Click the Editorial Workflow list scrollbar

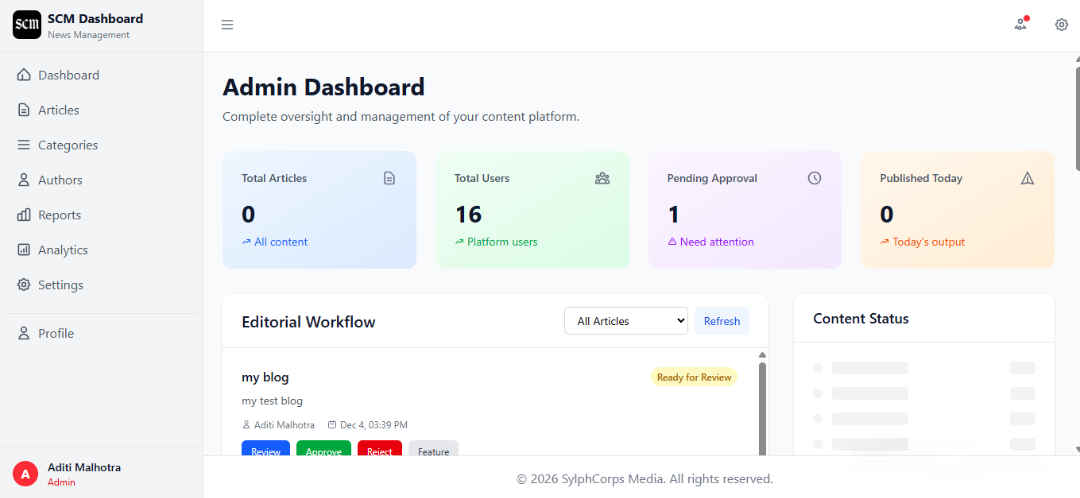click(x=762, y=410)
